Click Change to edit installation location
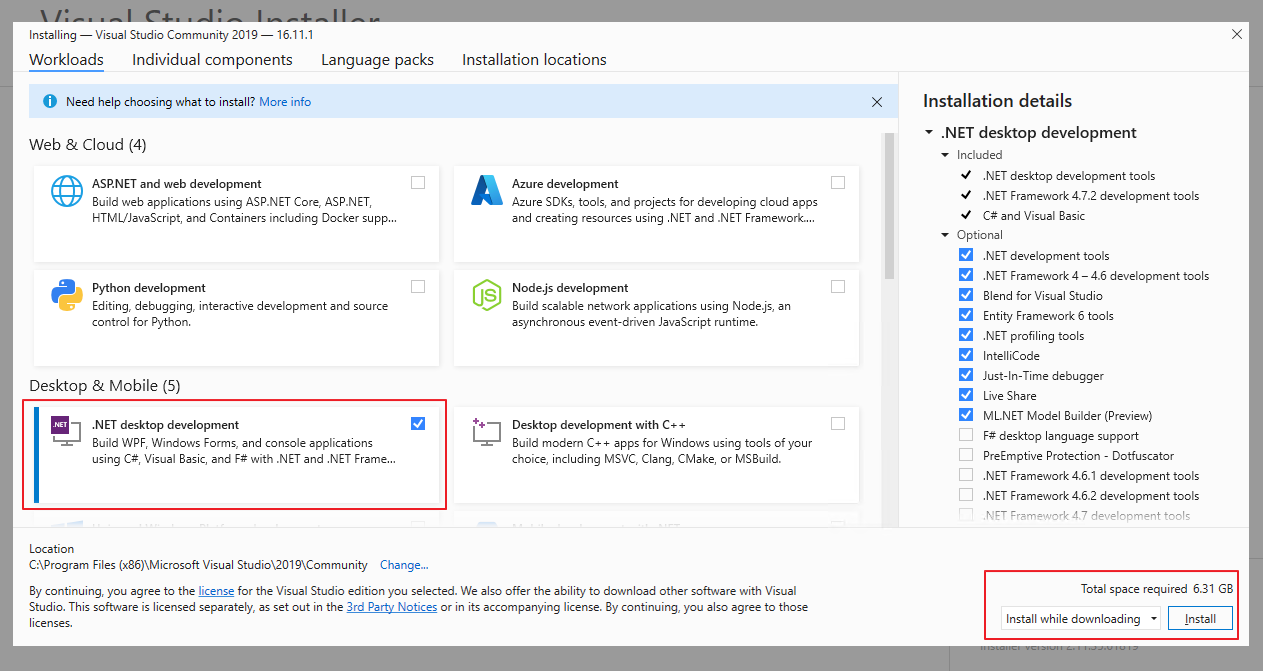 [404, 564]
